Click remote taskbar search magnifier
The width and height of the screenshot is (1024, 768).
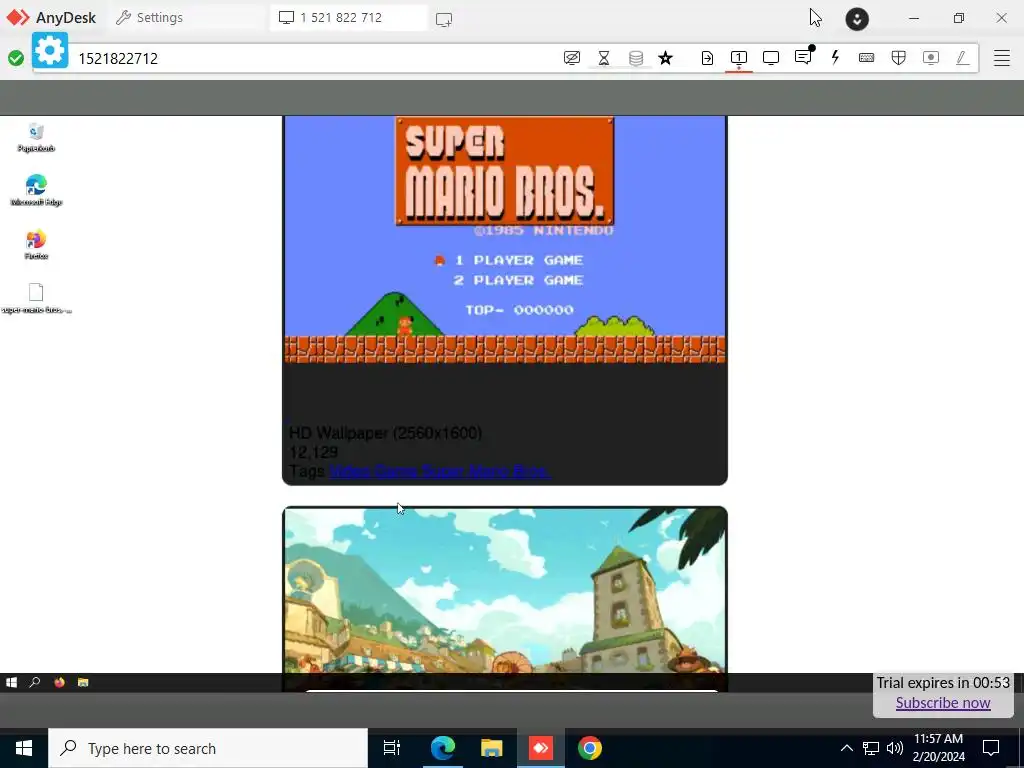(x=35, y=682)
